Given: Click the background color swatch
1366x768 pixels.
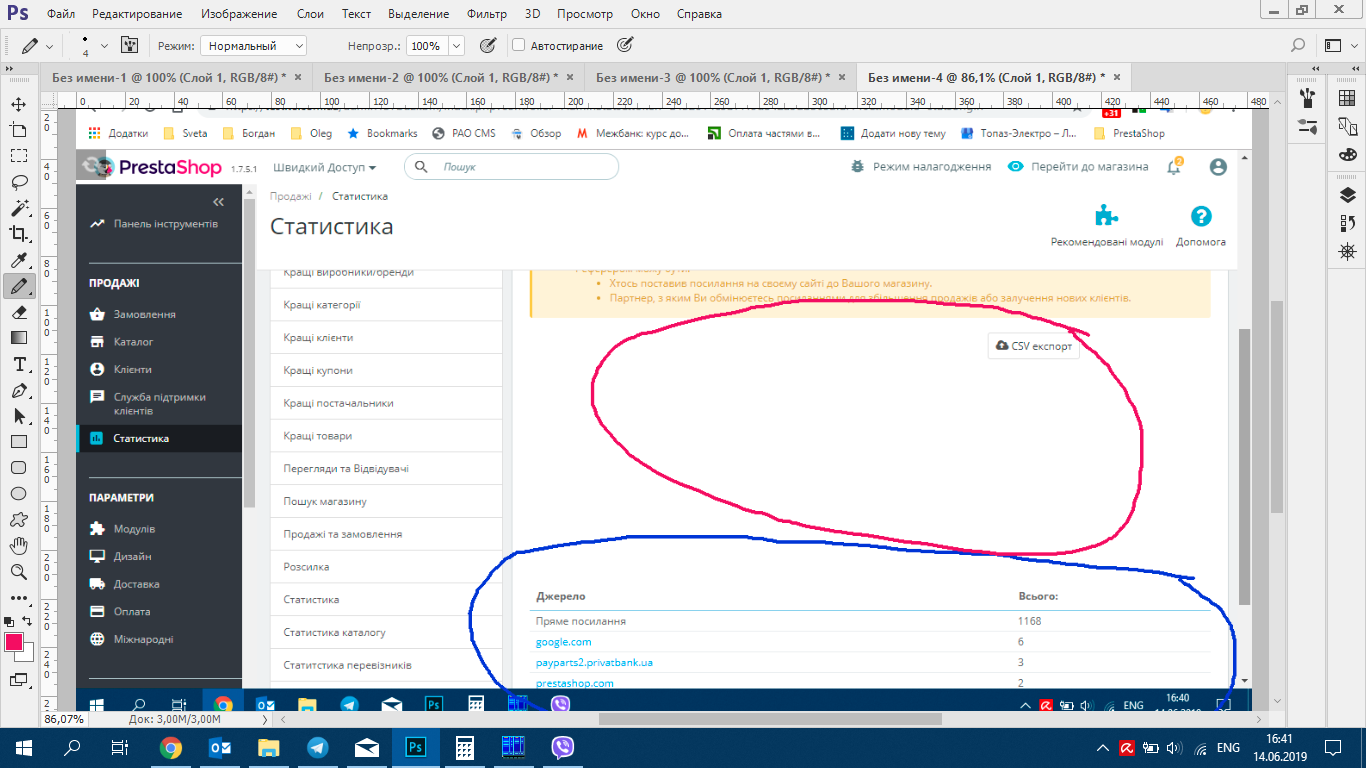Looking at the screenshot, I should click(28, 655).
